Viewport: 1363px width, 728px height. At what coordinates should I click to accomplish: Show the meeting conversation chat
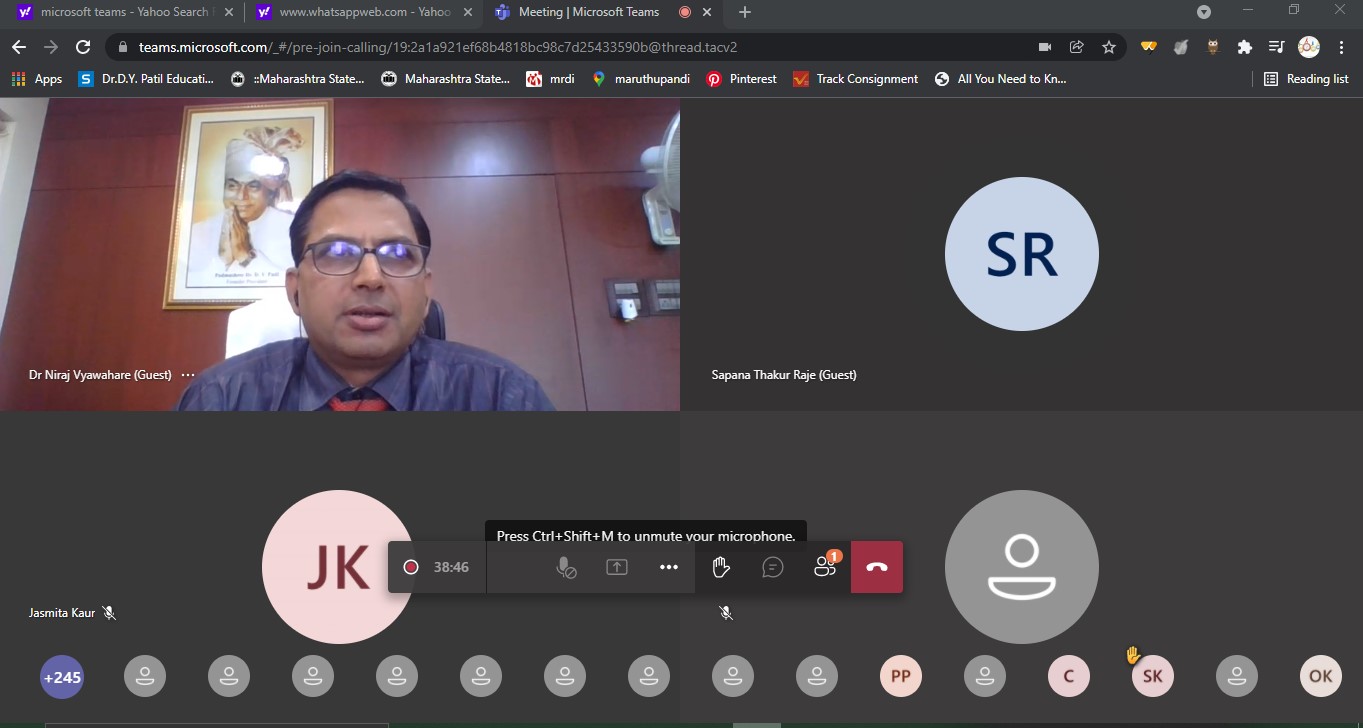tap(773, 567)
